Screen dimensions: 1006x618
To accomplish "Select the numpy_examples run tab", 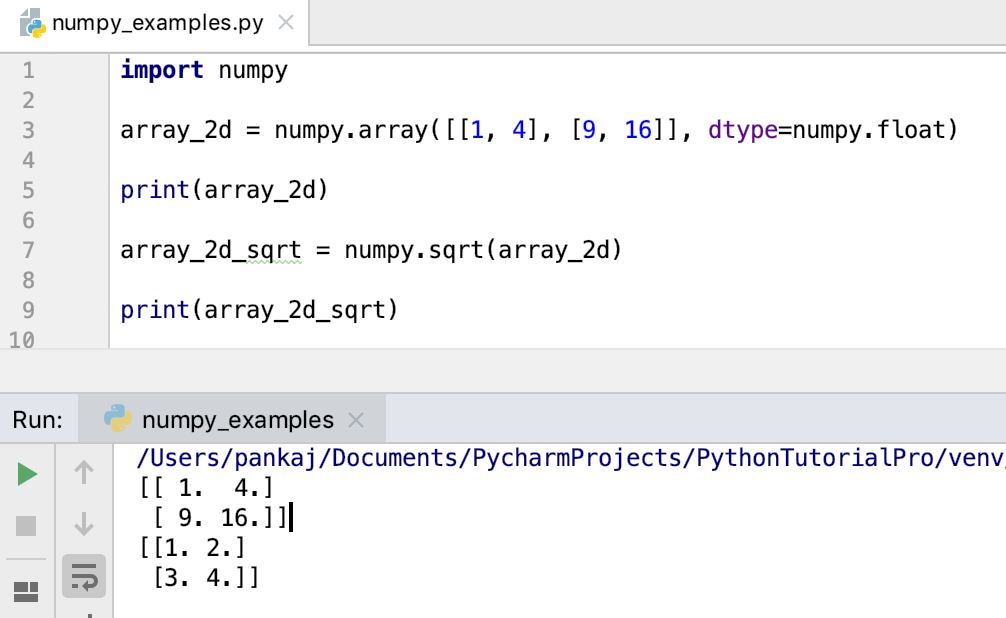I will pyautogui.click(x=240, y=418).
